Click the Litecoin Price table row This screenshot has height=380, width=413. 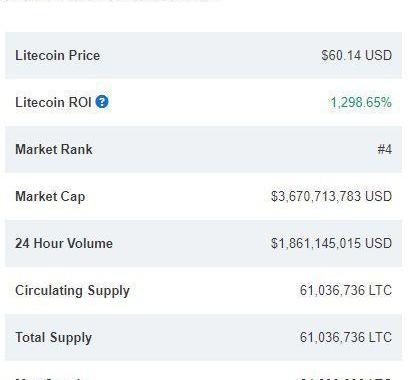click(203, 55)
